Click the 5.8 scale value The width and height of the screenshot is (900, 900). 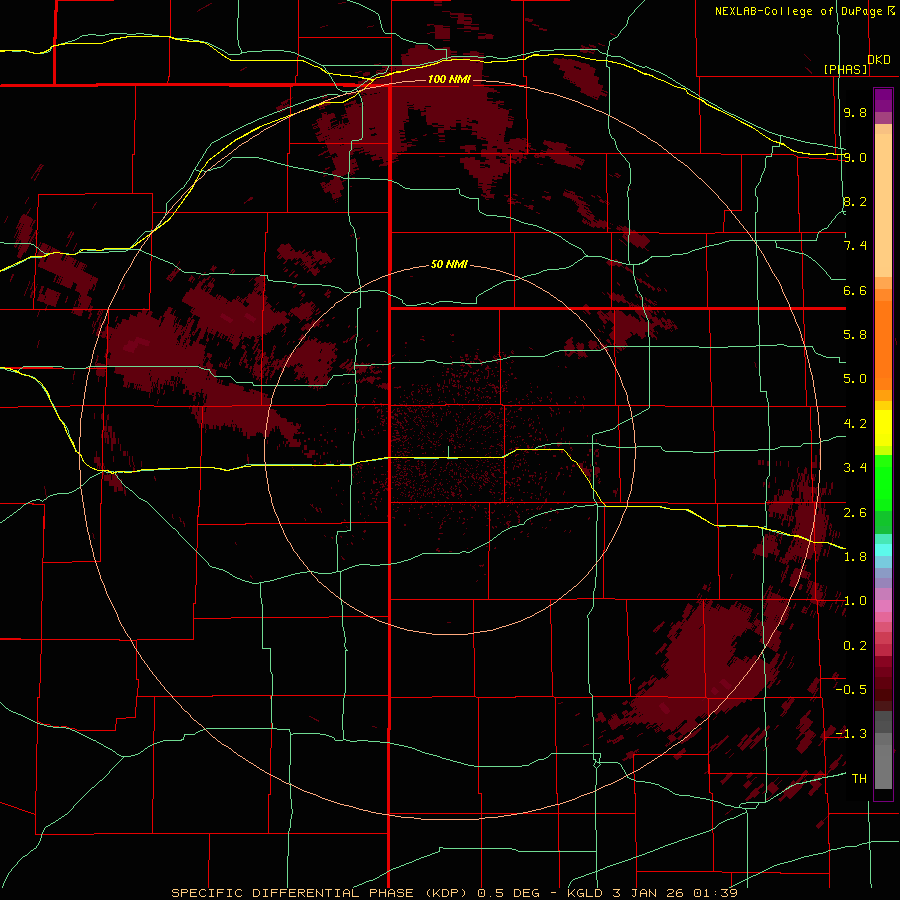[x=855, y=335]
